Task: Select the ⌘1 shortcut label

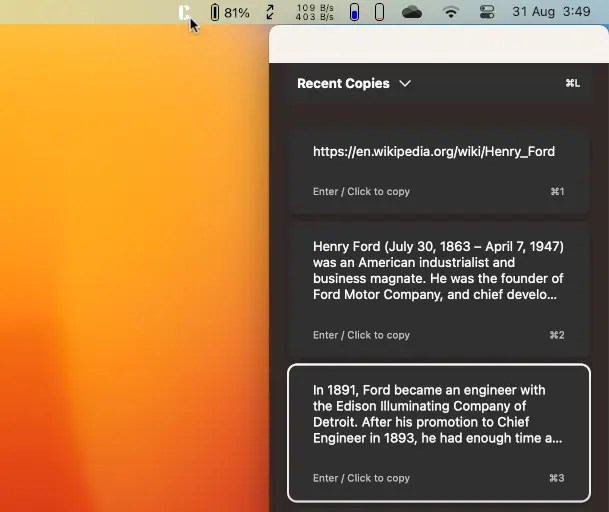Action: pos(557,192)
